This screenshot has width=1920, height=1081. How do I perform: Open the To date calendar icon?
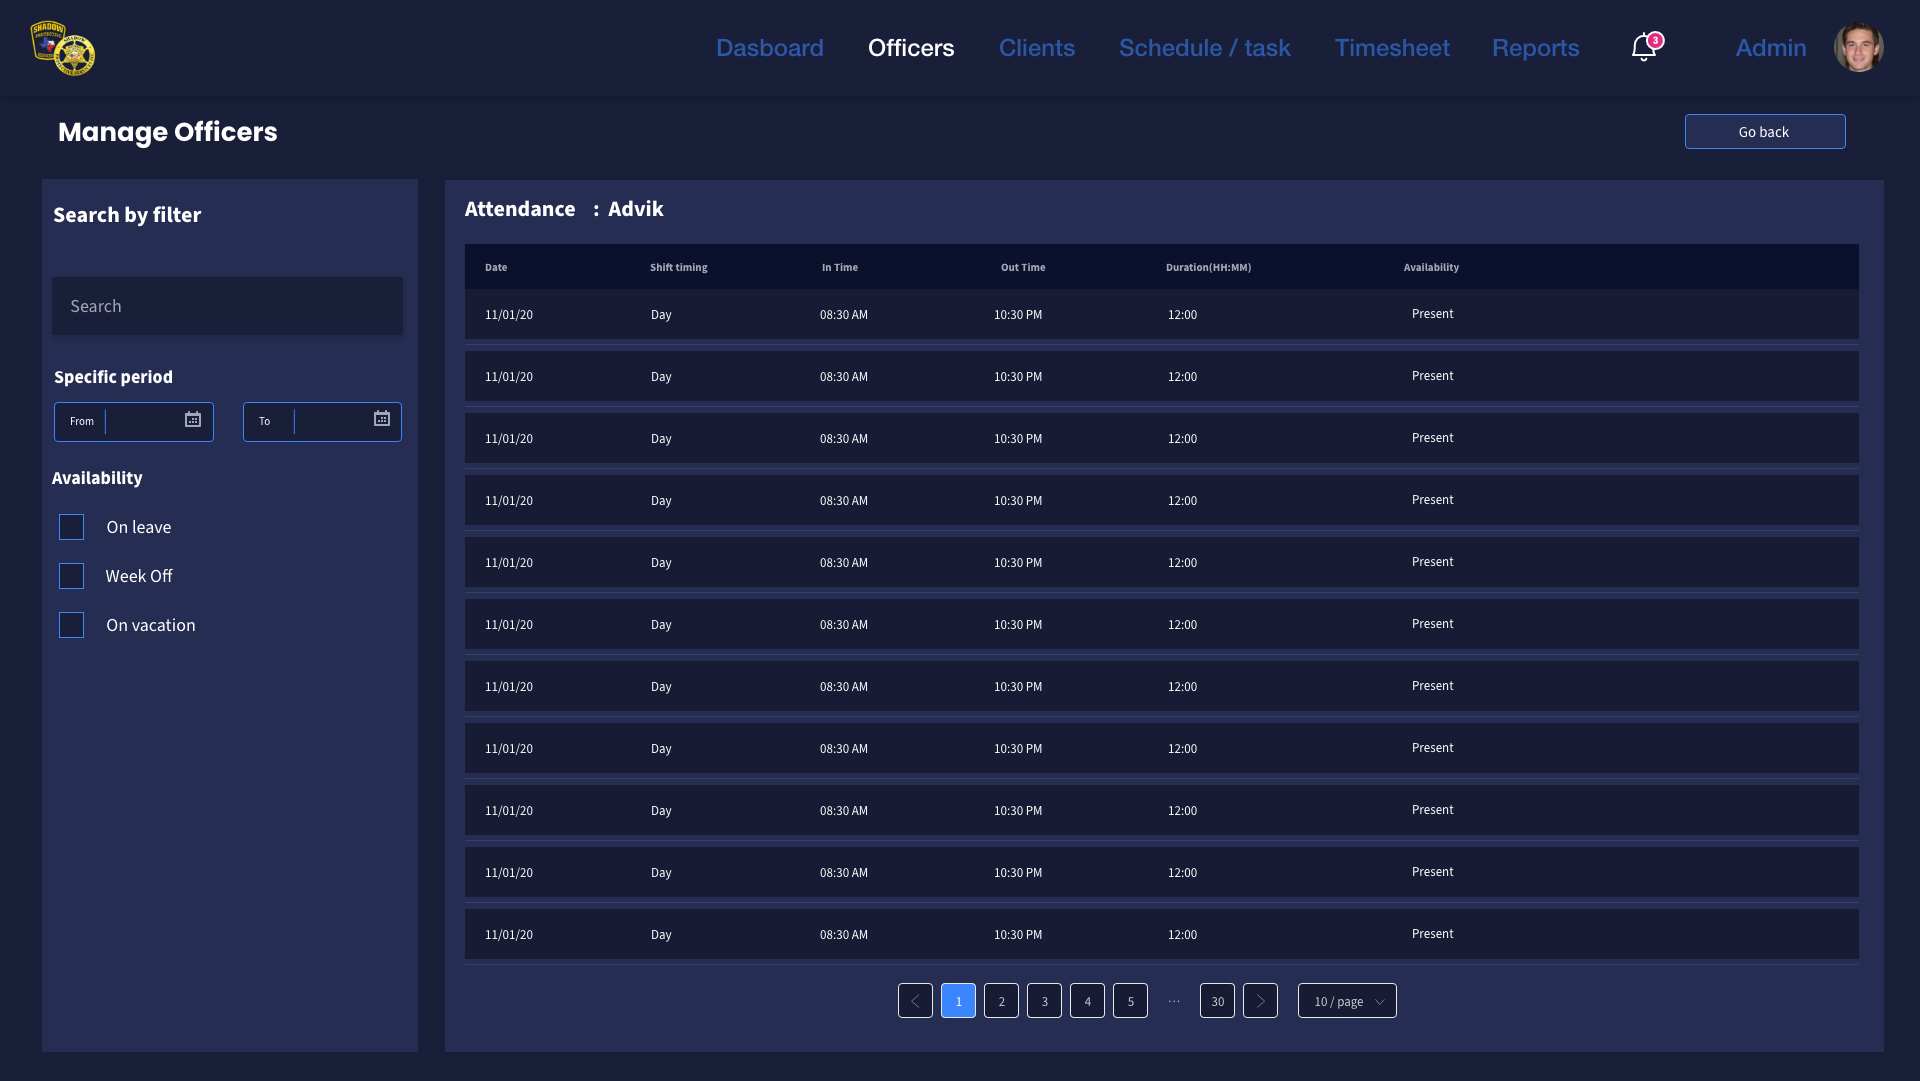382,419
